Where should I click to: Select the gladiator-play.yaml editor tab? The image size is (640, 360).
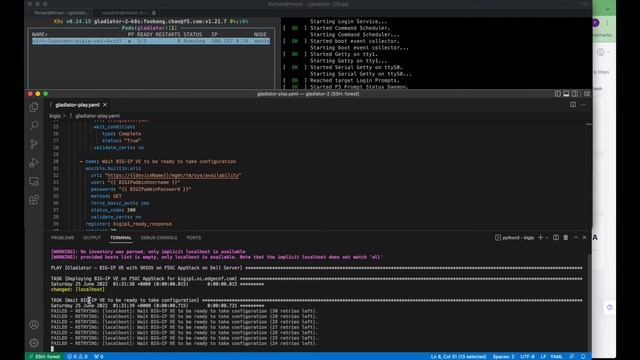[78, 105]
